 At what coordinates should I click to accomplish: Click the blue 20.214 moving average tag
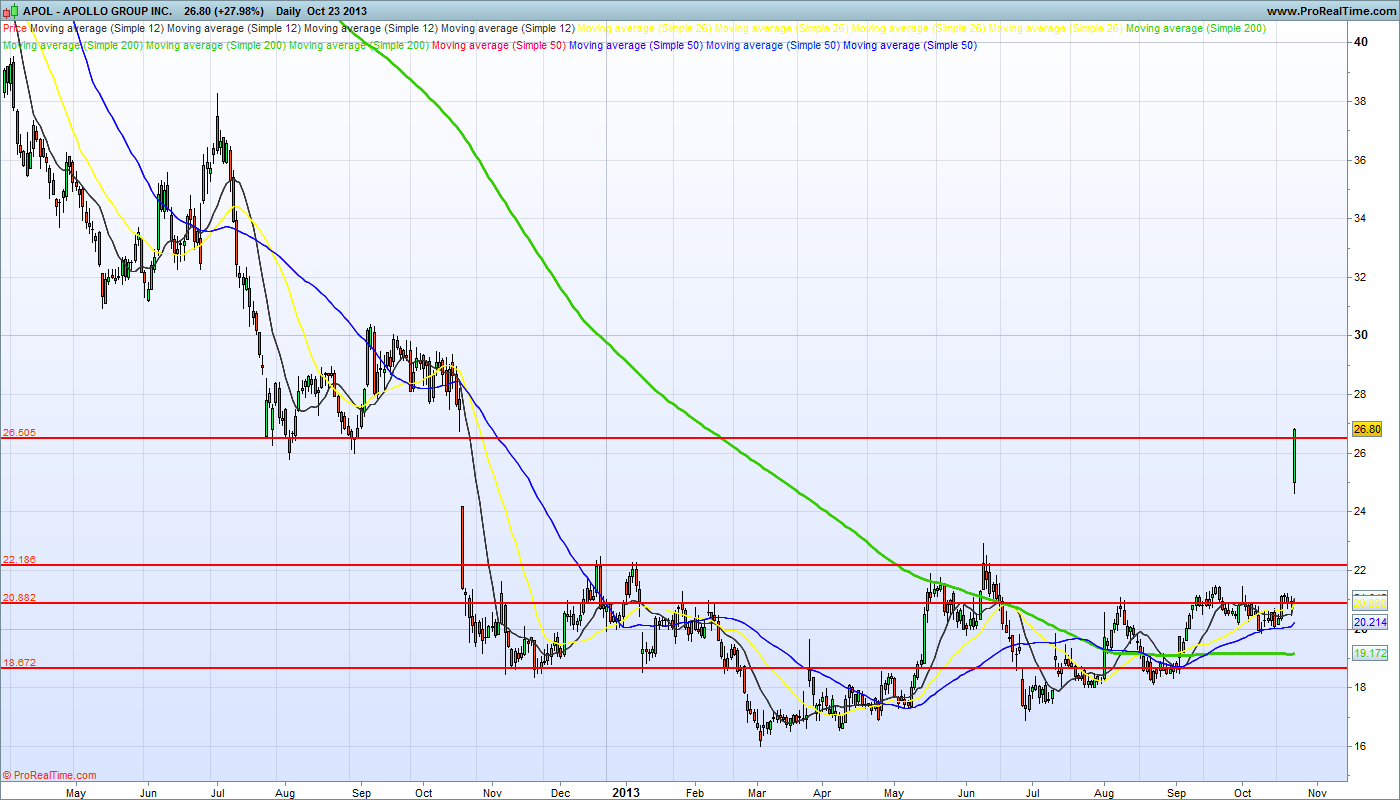click(x=1368, y=622)
